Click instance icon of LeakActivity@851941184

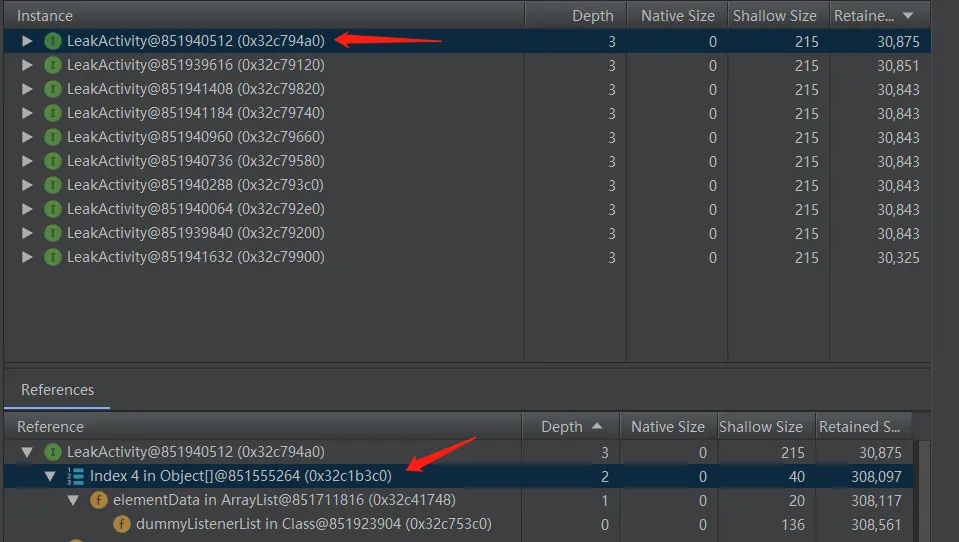click(x=53, y=113)
